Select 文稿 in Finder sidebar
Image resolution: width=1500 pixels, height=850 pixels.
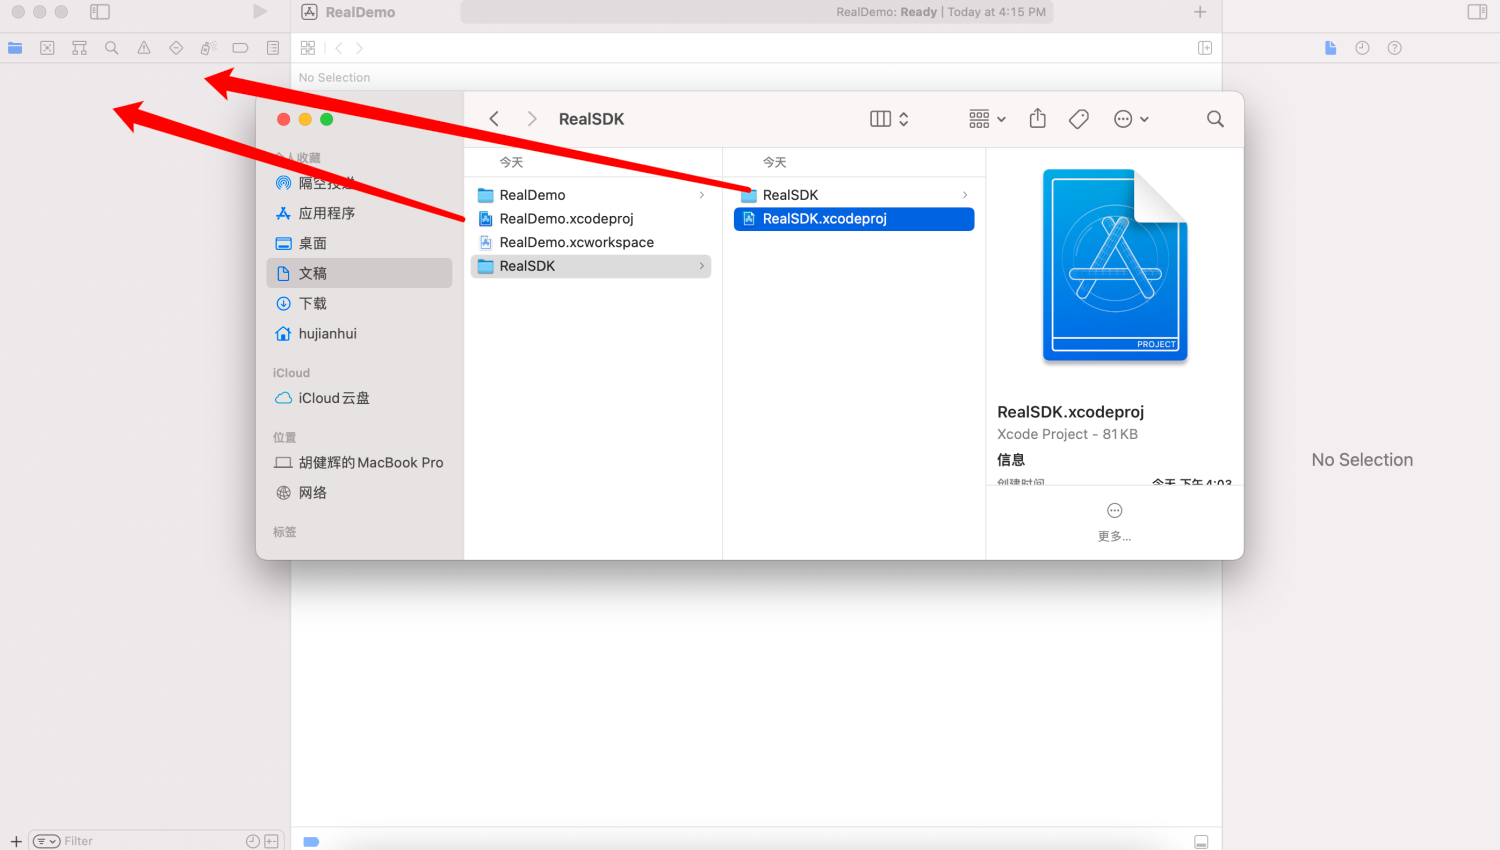point(359,273)
